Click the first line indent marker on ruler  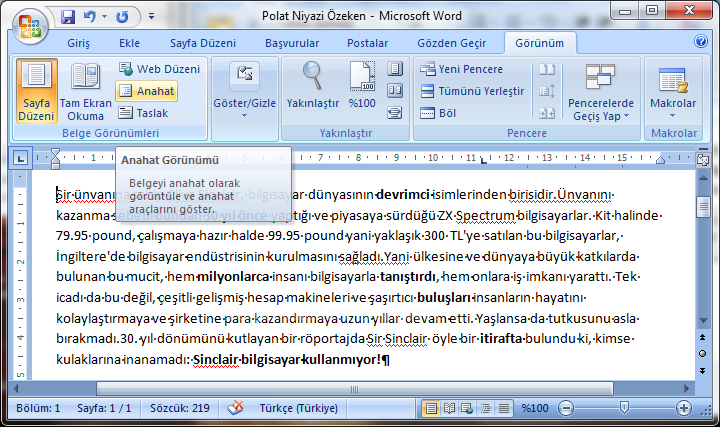click(x=56, y=153)
